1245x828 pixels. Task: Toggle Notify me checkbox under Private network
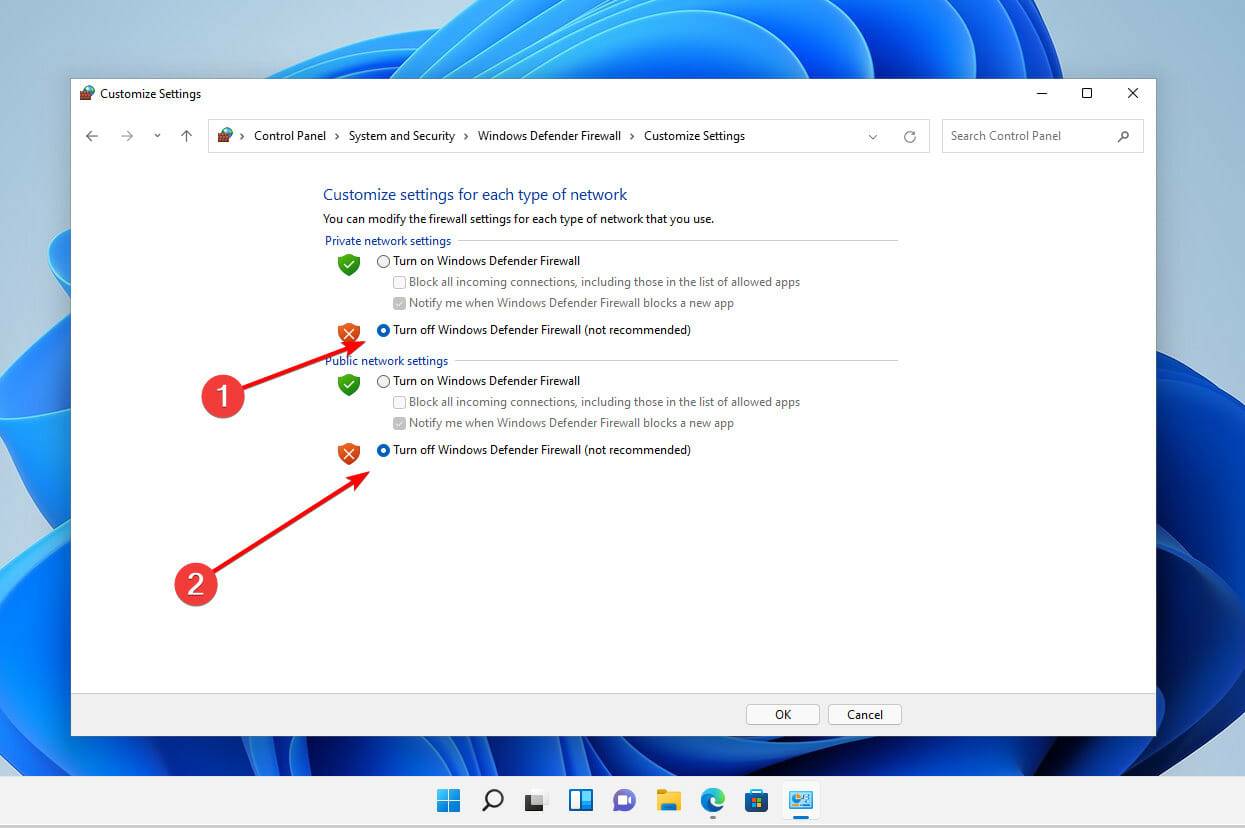[400, 304]
